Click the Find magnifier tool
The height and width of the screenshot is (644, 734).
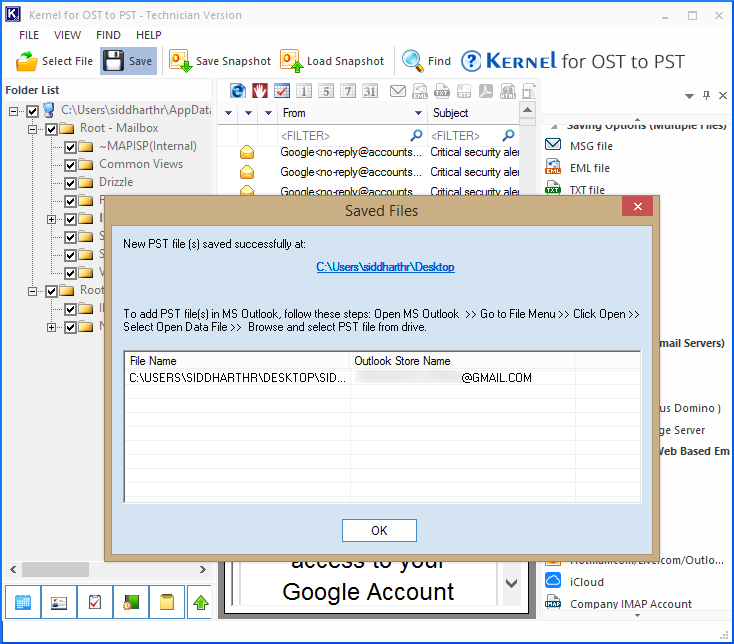click(426, 61)
